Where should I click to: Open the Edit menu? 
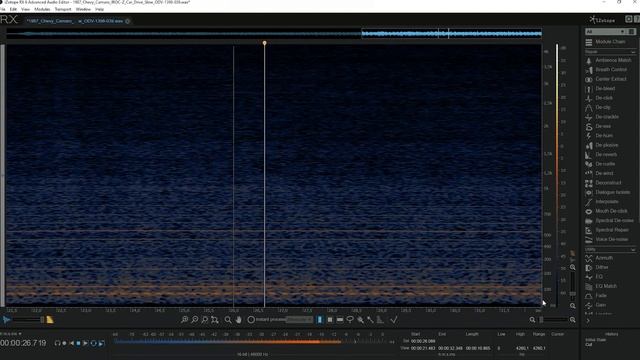pyautogui.click(x=13, y=9)
